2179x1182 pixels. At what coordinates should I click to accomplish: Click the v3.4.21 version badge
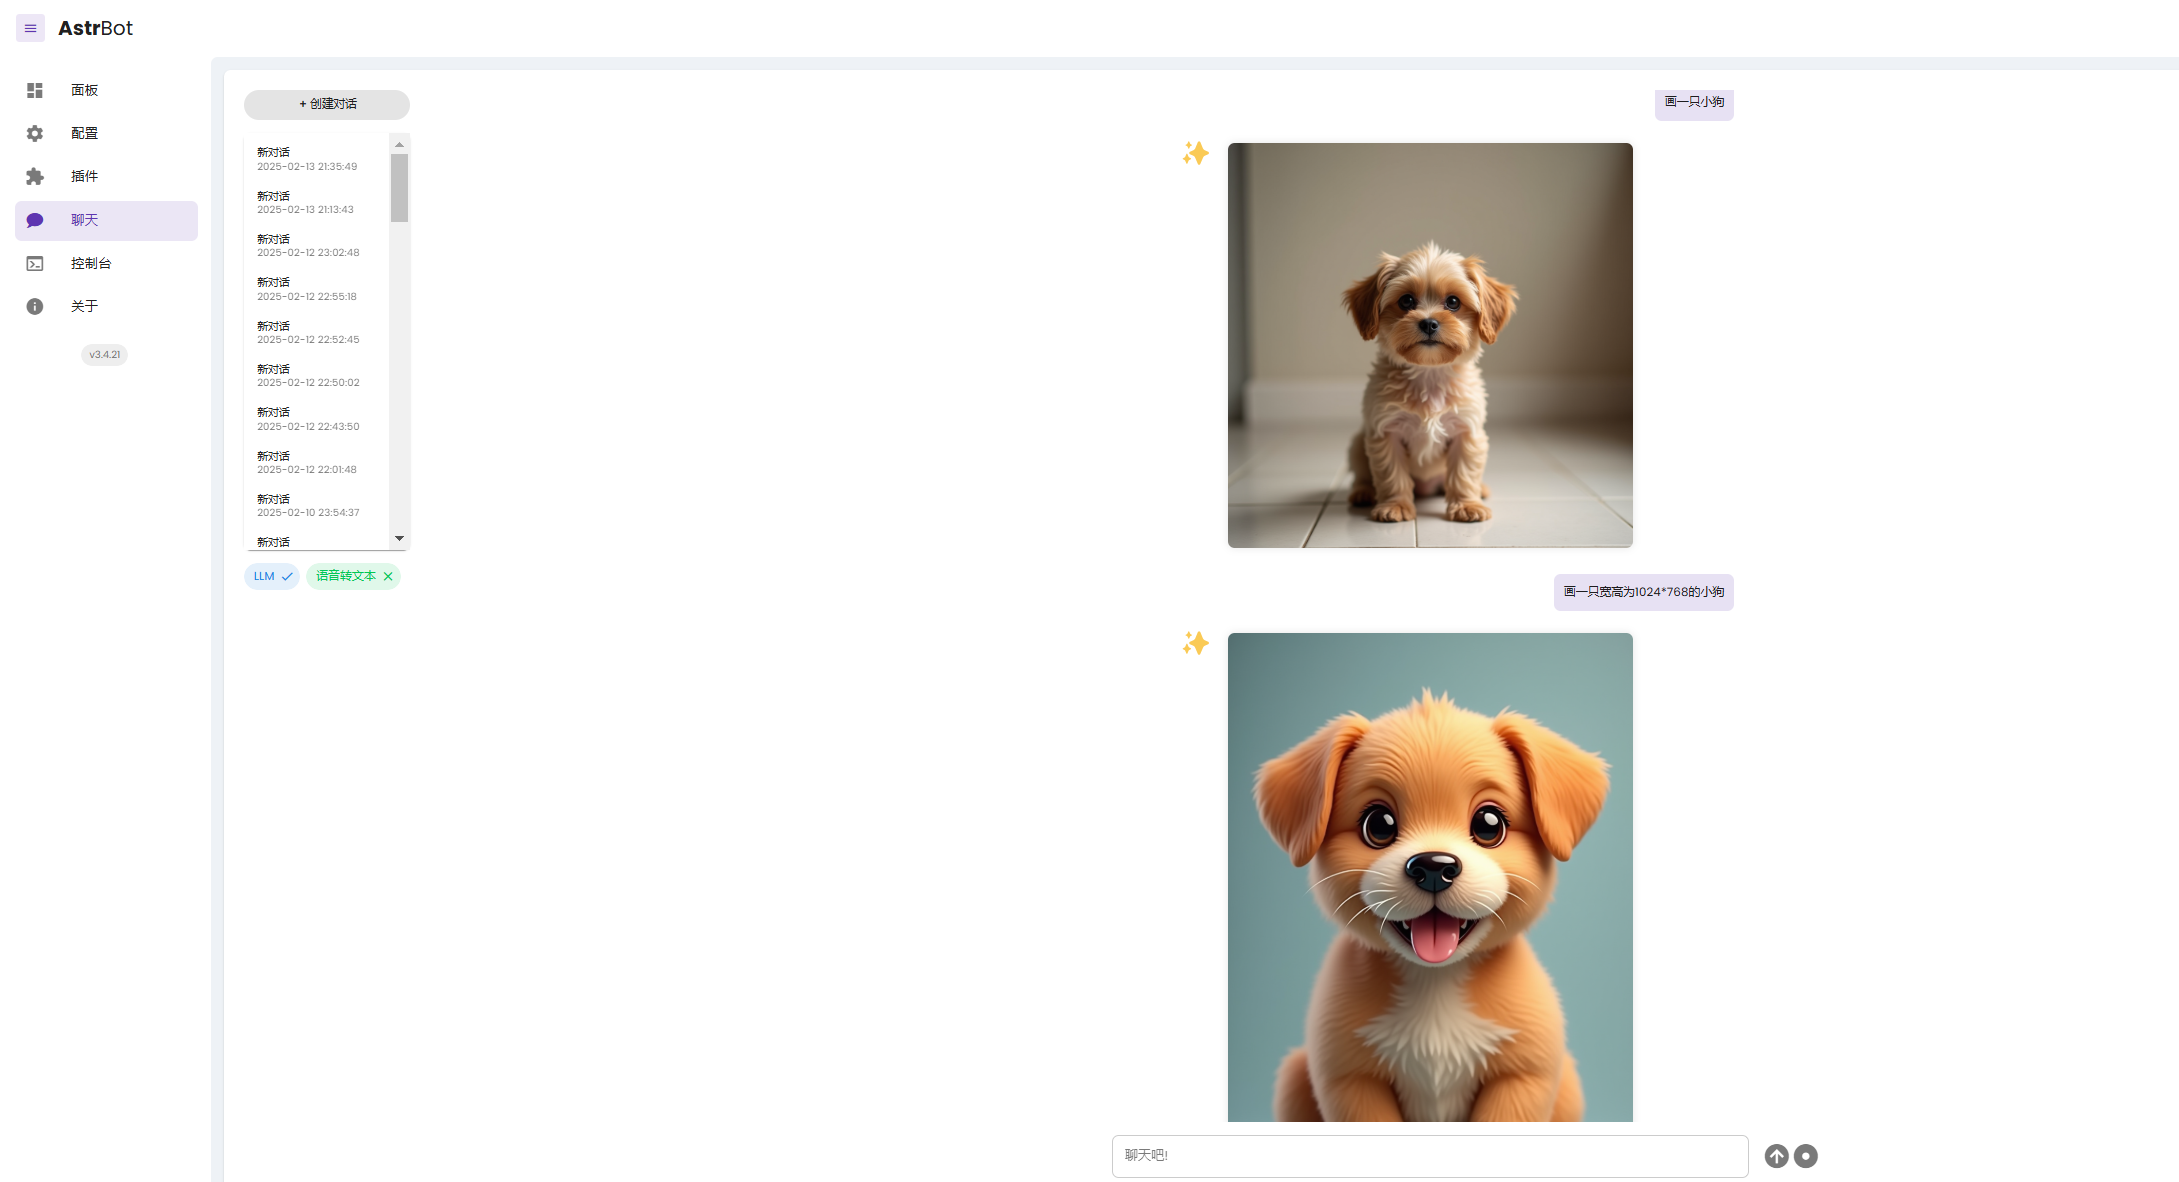pyautogui.click(x=104, y=355)
